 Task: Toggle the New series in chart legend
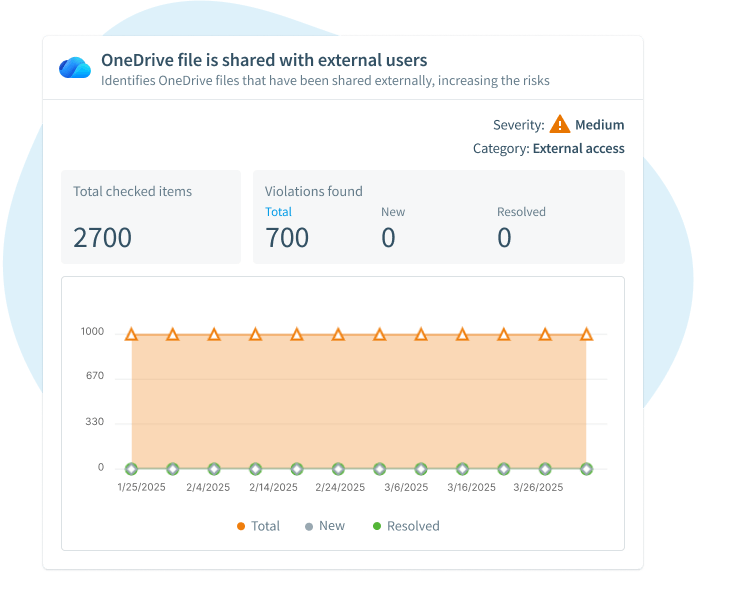325,526
